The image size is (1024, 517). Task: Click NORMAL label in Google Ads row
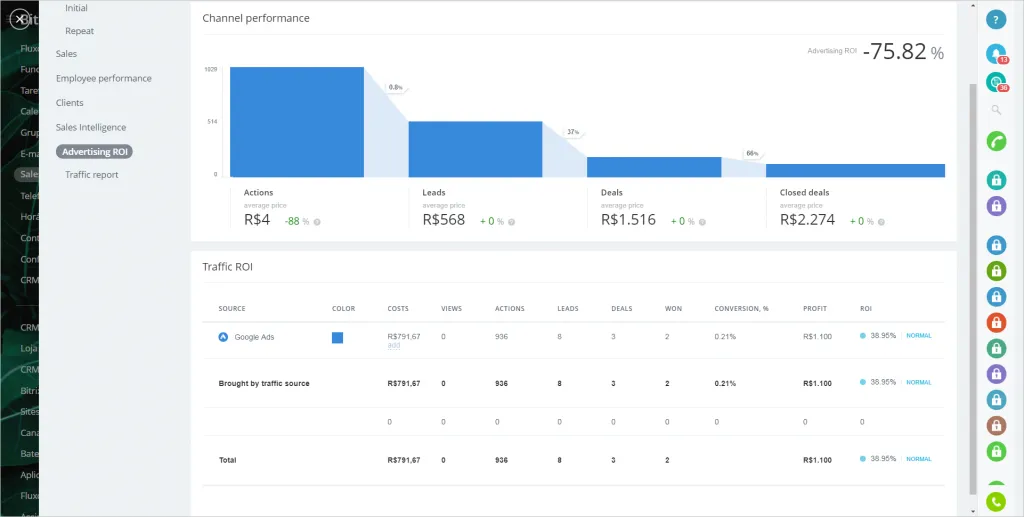[919, 336]
